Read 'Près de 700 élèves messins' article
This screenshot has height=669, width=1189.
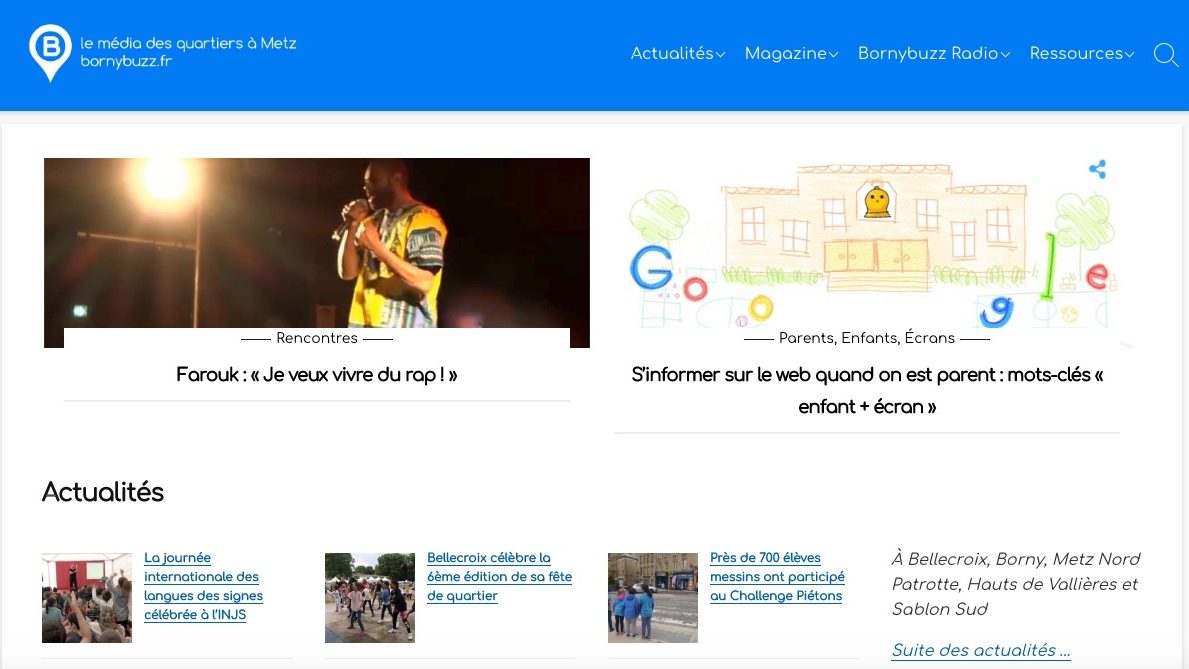pos(777,576)
